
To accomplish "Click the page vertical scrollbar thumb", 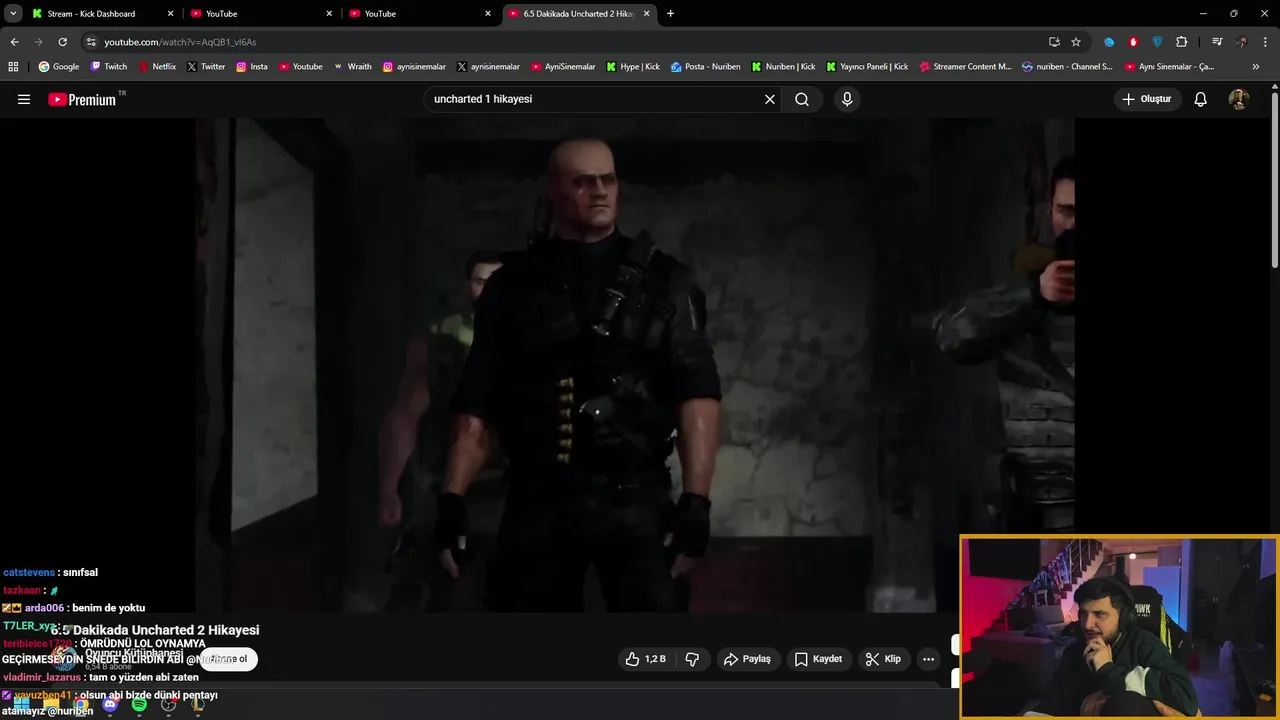I will click(1275, 180).
